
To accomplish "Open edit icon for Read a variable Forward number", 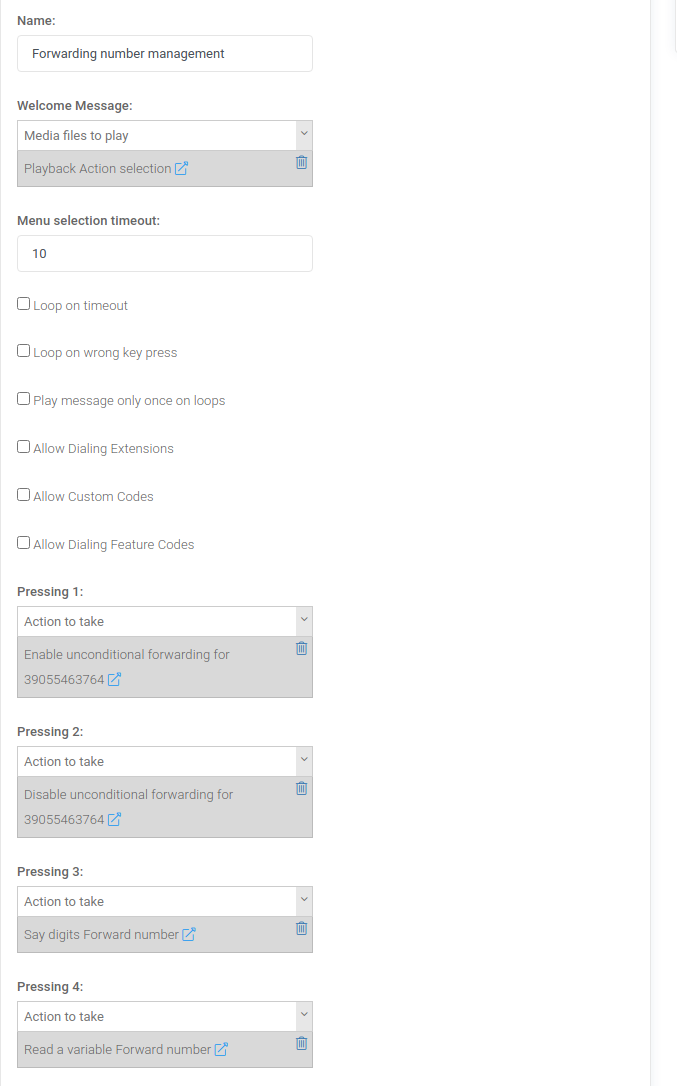I will [221, 1049].
